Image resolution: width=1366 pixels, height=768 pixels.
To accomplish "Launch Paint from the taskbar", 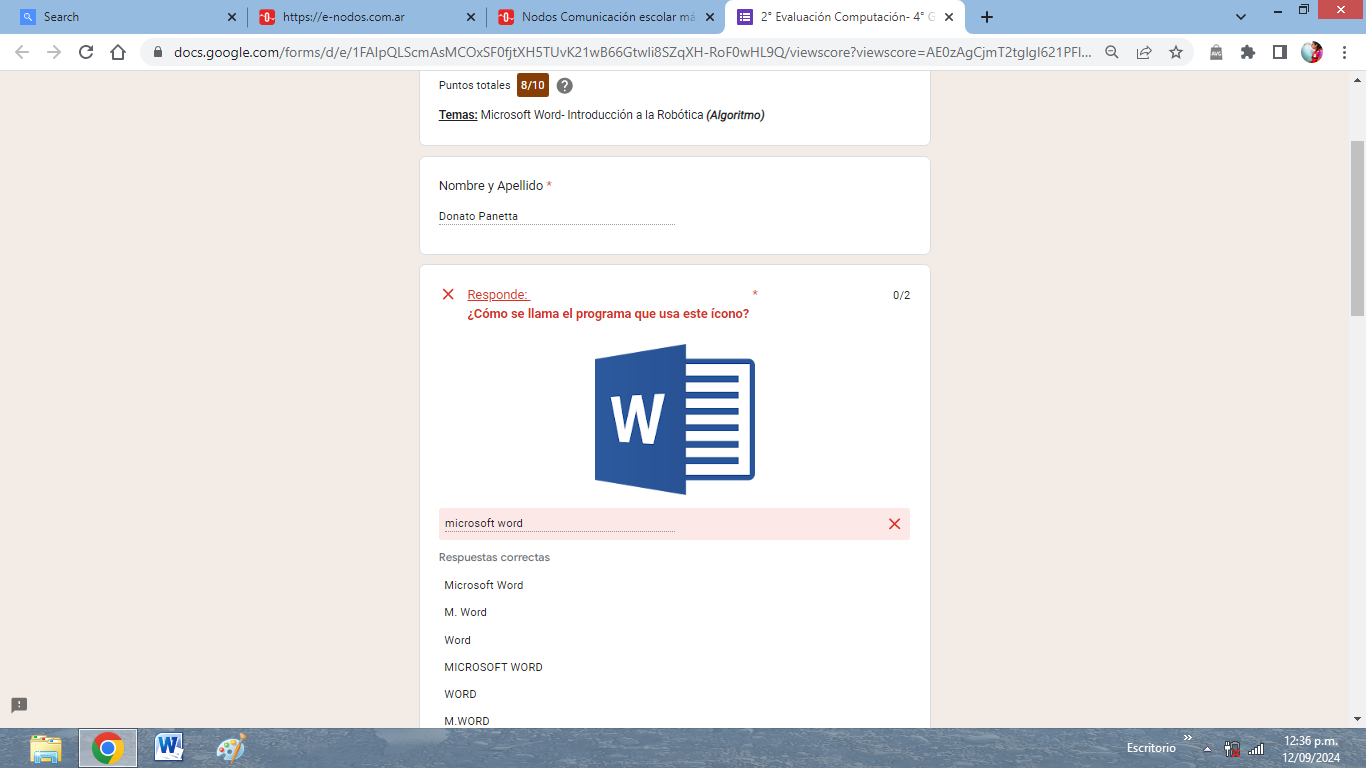I will 231,747.
